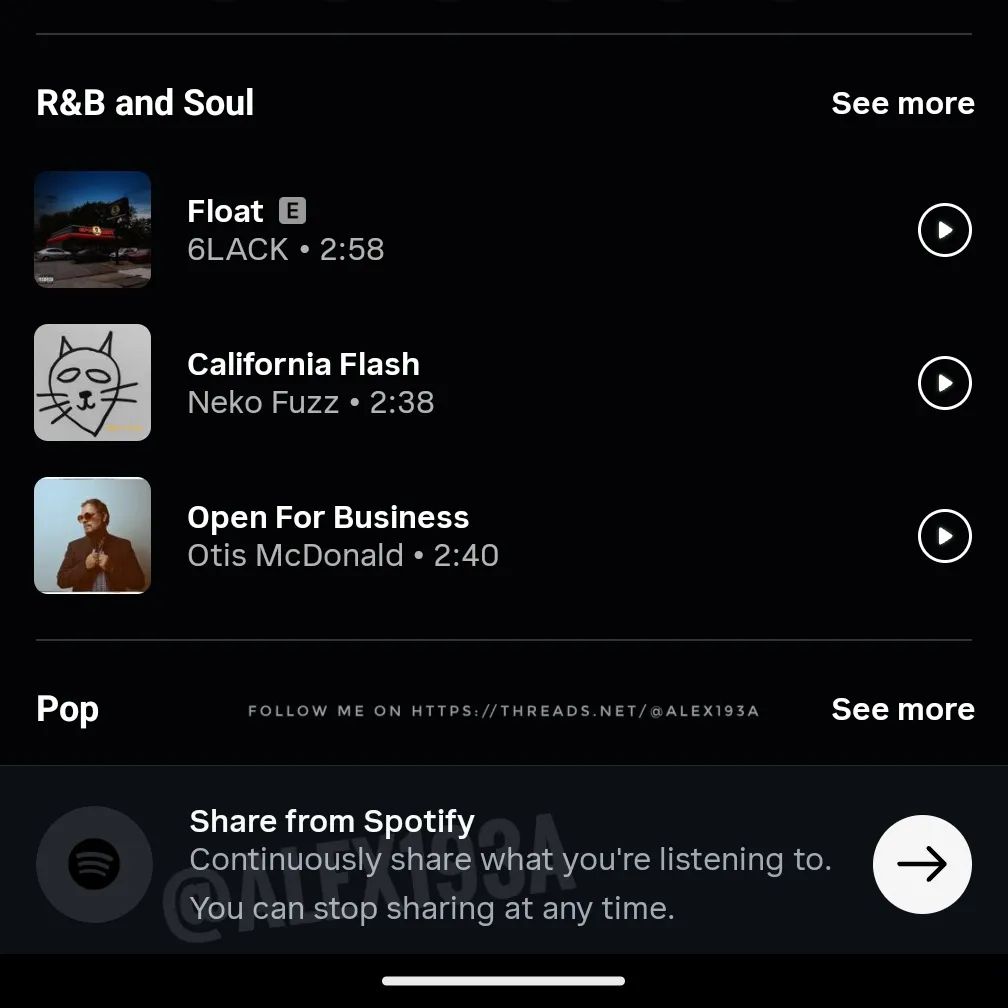
Task: Click the Explicit badge next to Float
Action: pyautogui.click(x=294, y=211)
